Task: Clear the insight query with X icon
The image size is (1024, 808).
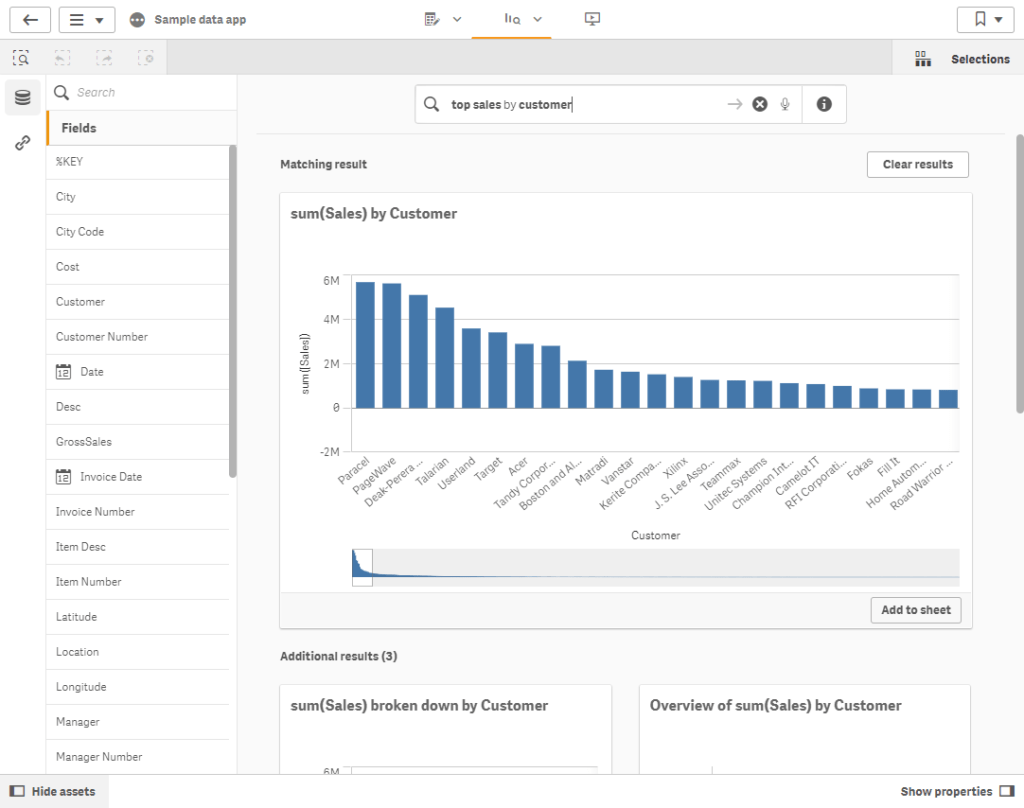Action: point(760,104)
